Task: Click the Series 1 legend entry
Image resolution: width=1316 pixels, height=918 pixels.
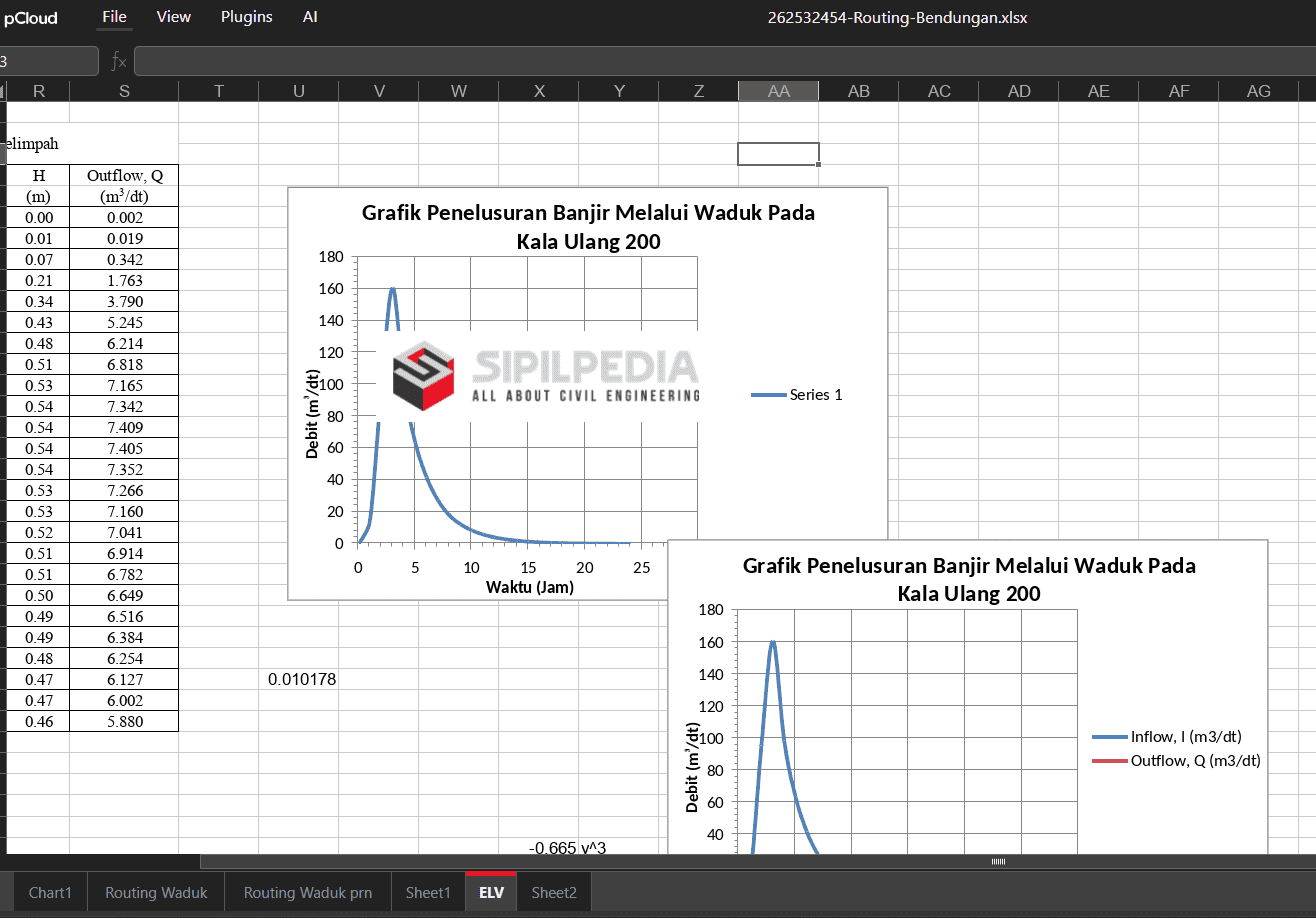Action: tap(798, 395)
